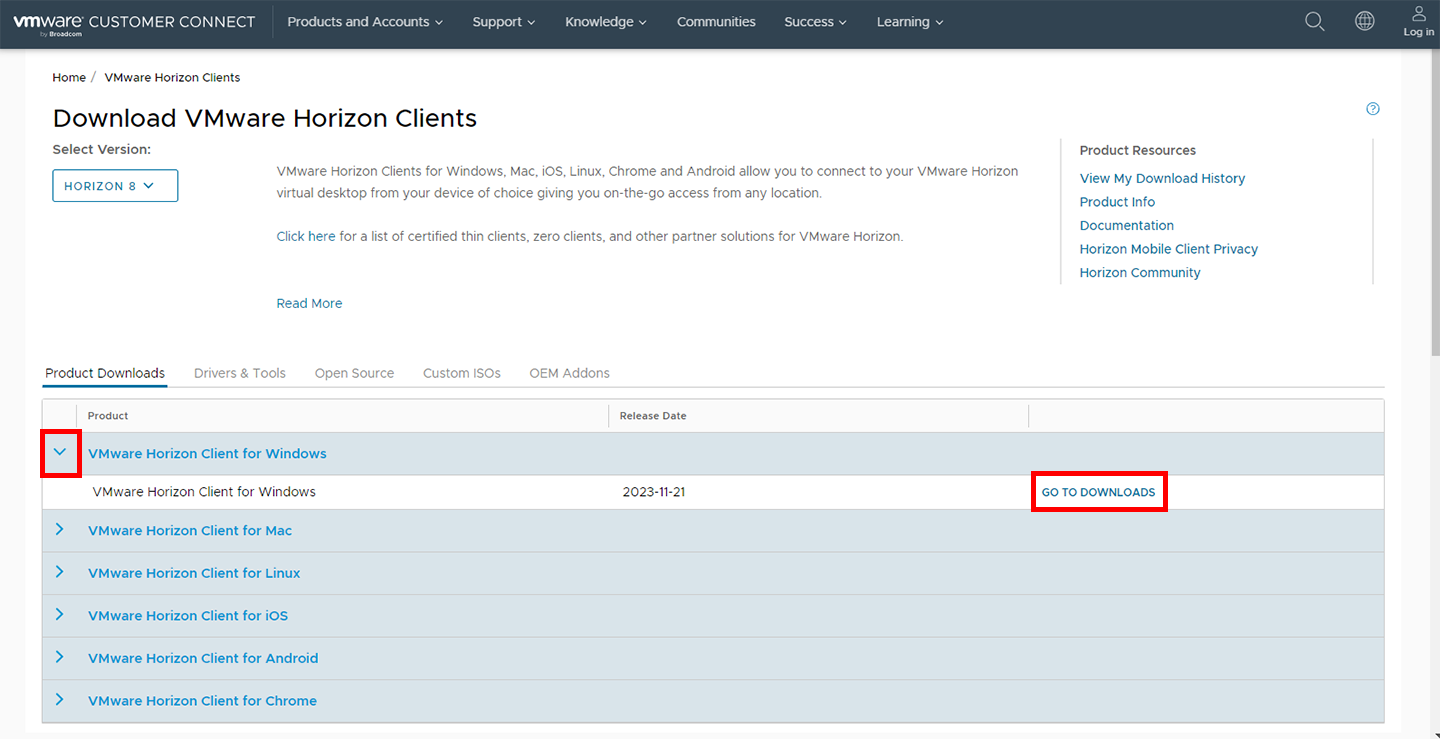
Task: Click VMware Horizon Client for Chrome title
Action: [202, 701]
